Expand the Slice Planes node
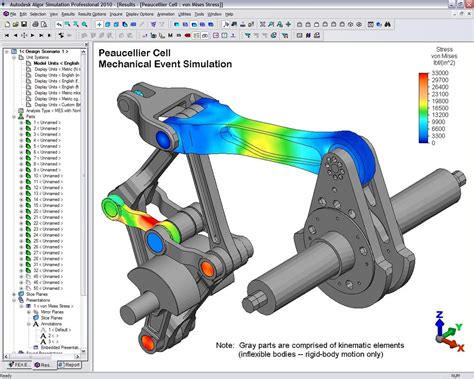The width and height of the screenshot is (474, 379). click(x=14, y=294)
